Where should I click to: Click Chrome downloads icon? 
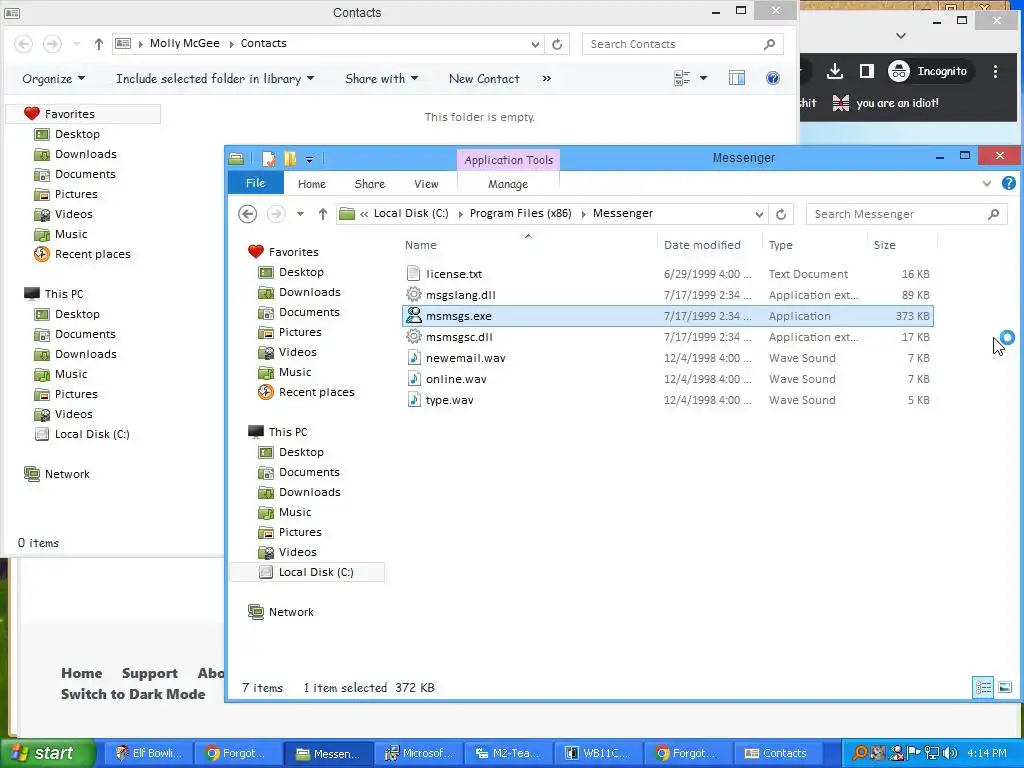[835, 71]
